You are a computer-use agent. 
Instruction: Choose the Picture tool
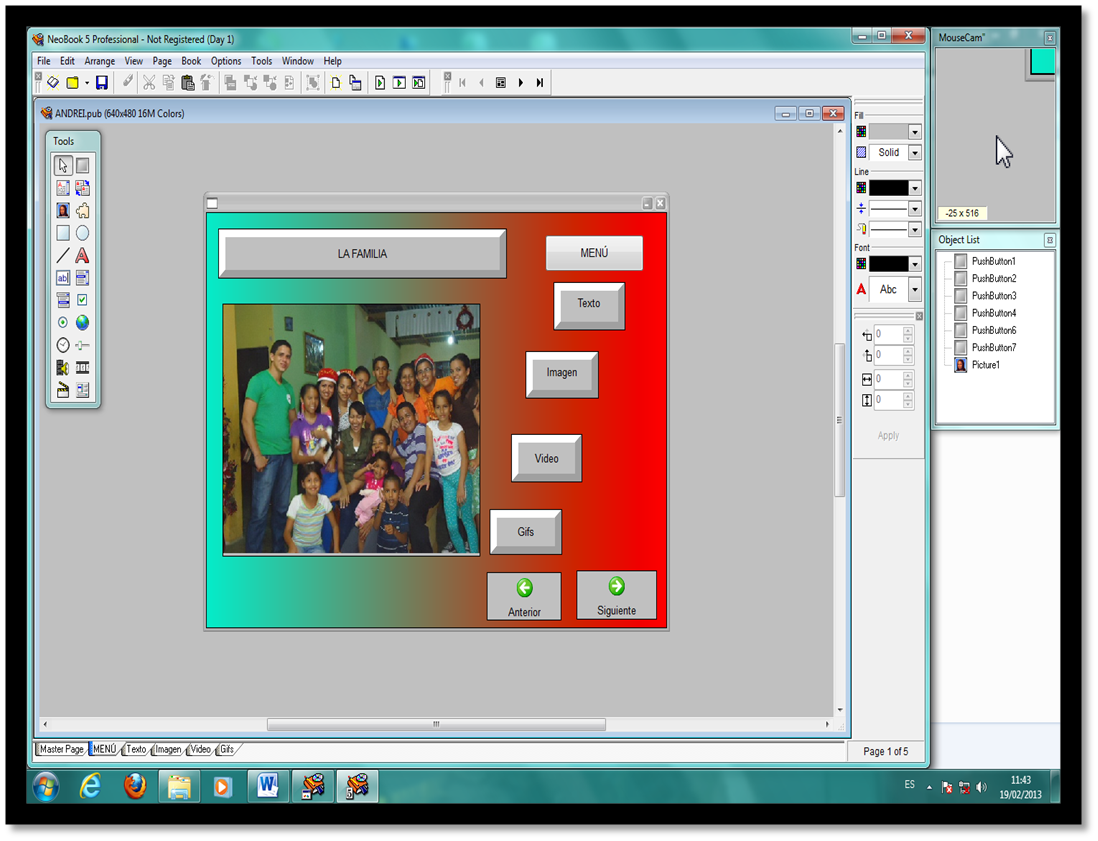(x=62, y=211)
